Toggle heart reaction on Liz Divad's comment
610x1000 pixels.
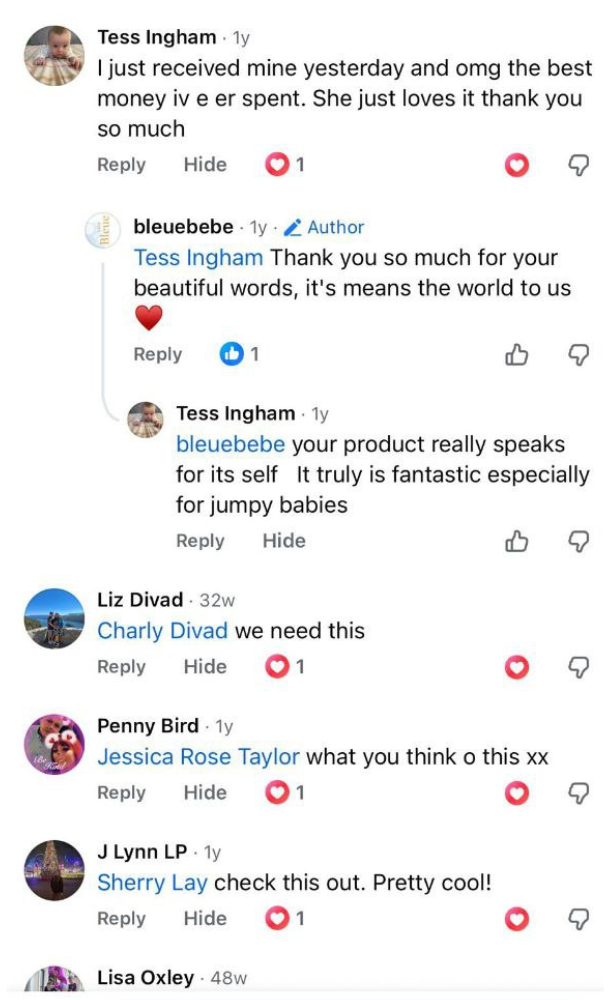click(516, 667)
